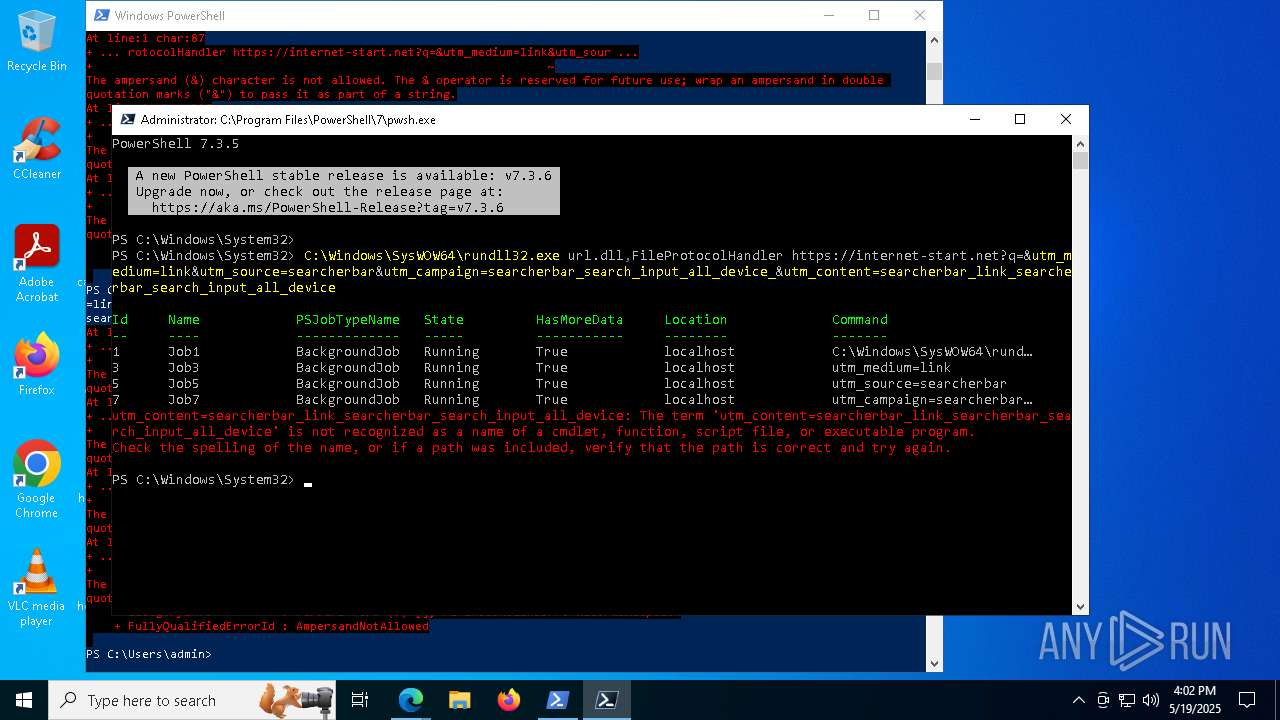Click the Windows PowerShell scrollbar down arrow
This screenshot has width=1280, height=720.
click(934, 662)
